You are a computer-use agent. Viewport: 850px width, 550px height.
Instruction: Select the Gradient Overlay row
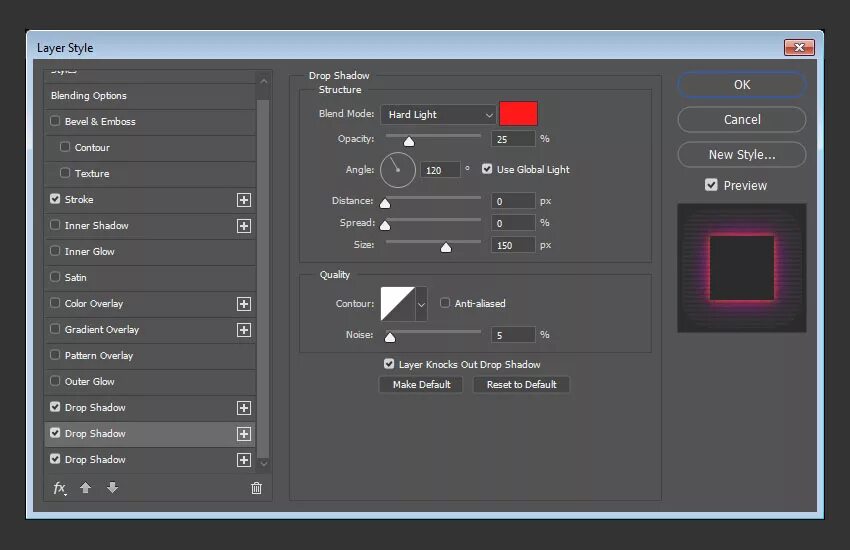(x=150, y=330)
